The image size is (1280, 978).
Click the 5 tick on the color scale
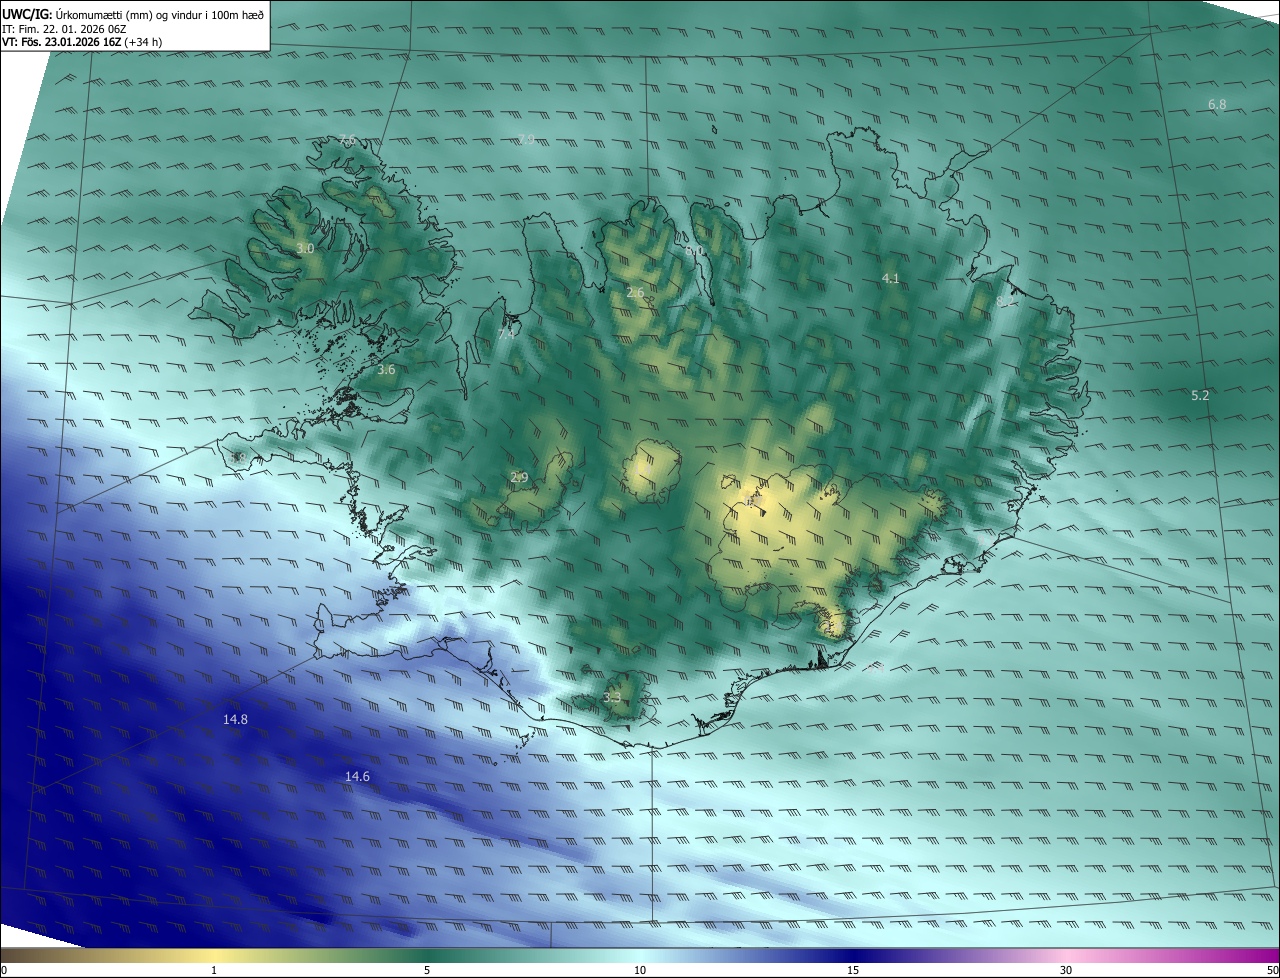pyautogui.click(x=427, y=970)
